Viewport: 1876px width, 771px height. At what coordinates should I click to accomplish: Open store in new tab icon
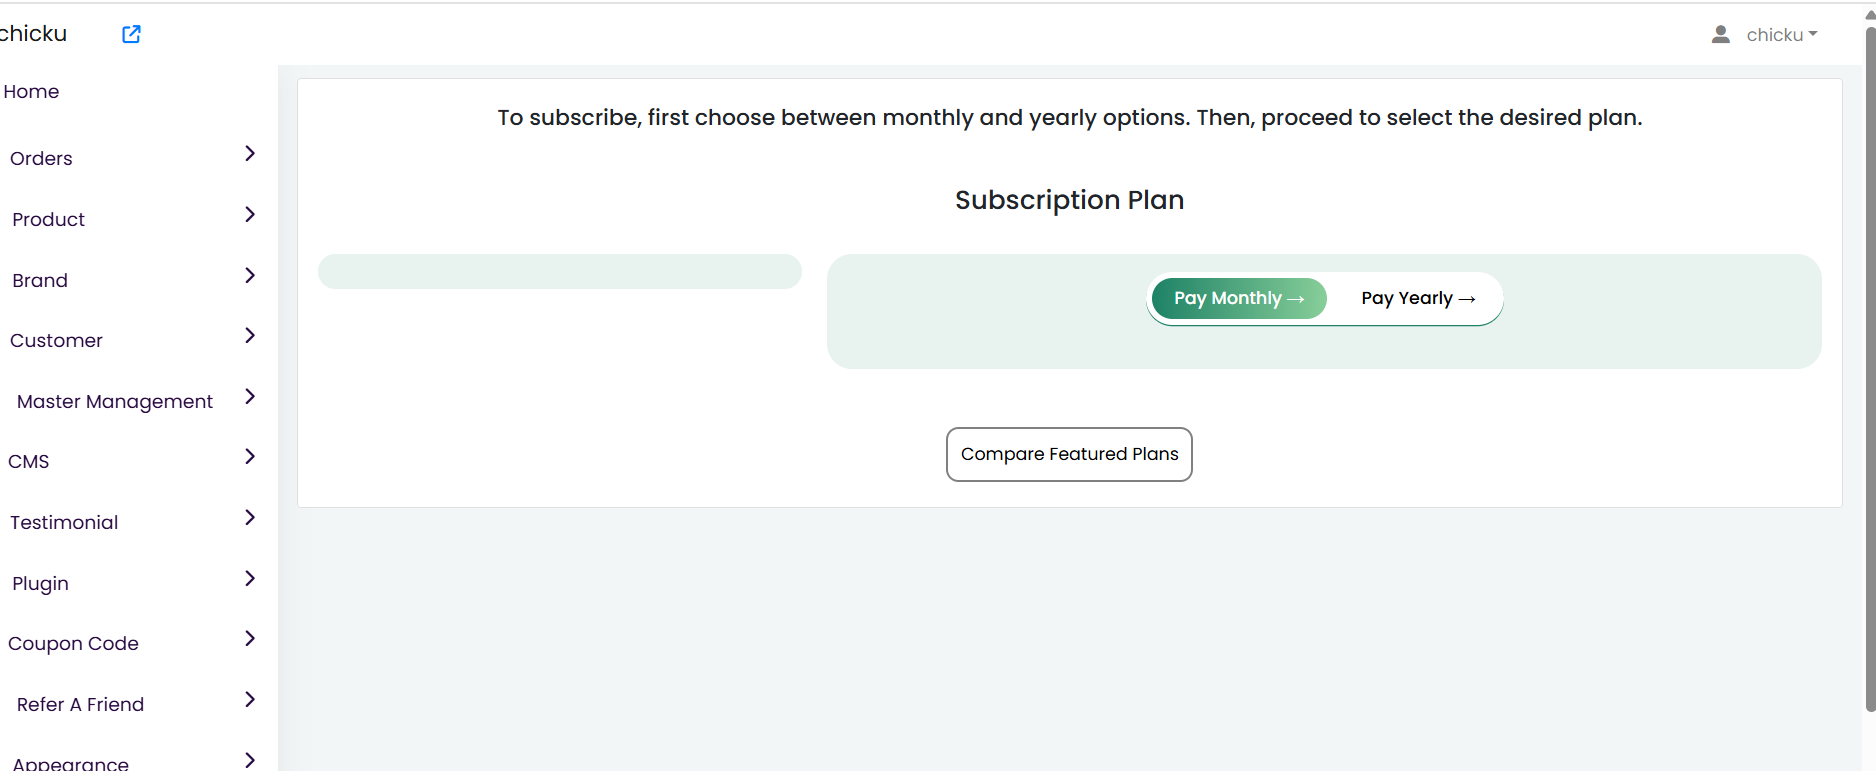(131, 34)
